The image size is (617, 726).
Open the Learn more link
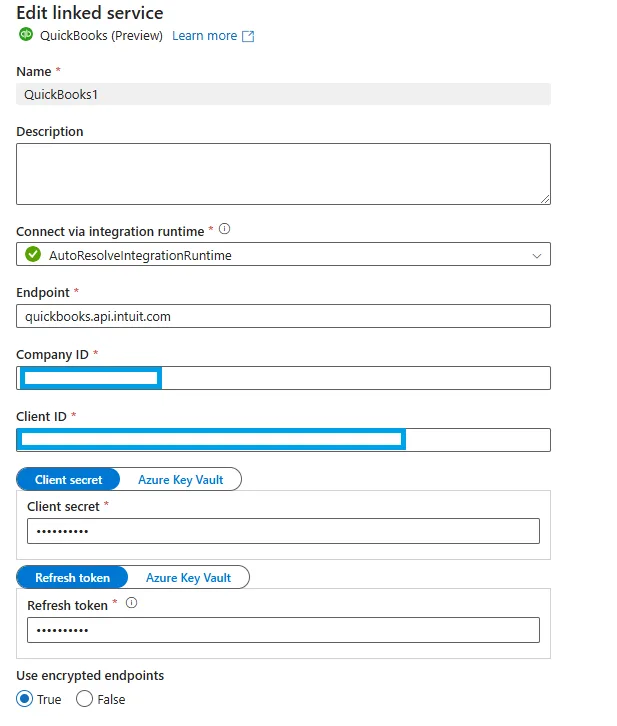point(205,36)
